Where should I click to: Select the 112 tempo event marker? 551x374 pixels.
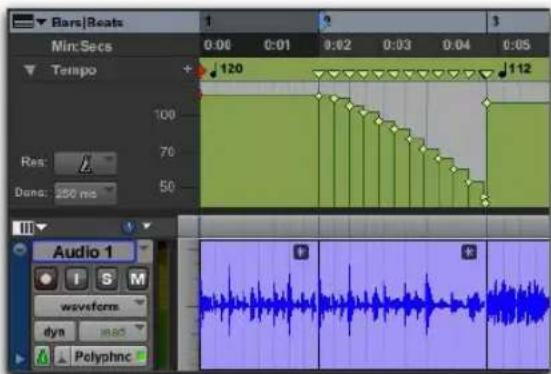click(x=516, y=69)
